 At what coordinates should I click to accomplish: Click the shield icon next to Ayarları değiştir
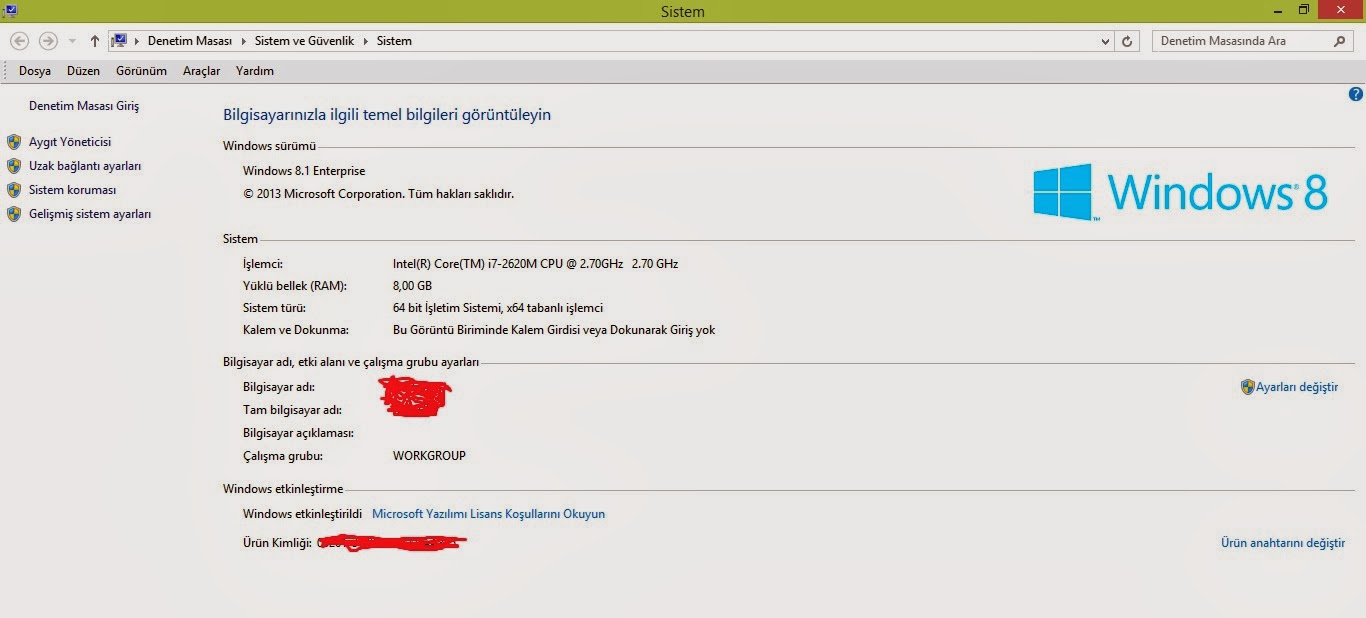(x=1247, y=387)
